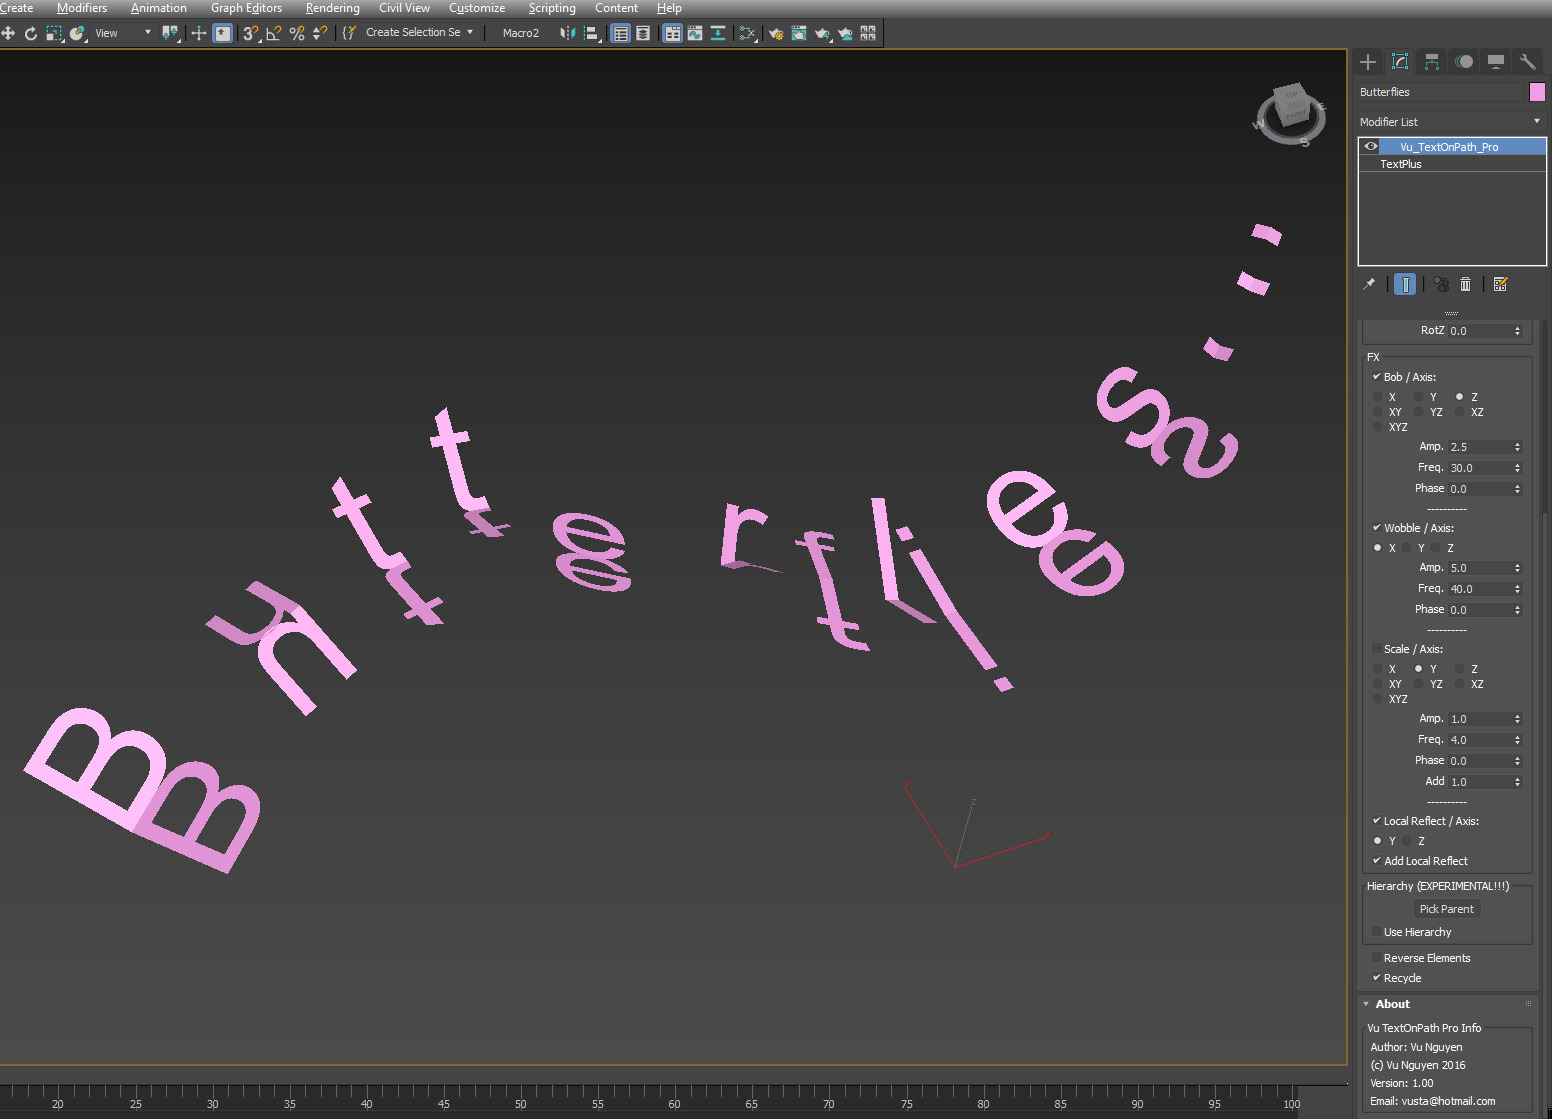1552x1119 pixels.
Task: Click the pink object color swatch
Action: point(1537,92)
